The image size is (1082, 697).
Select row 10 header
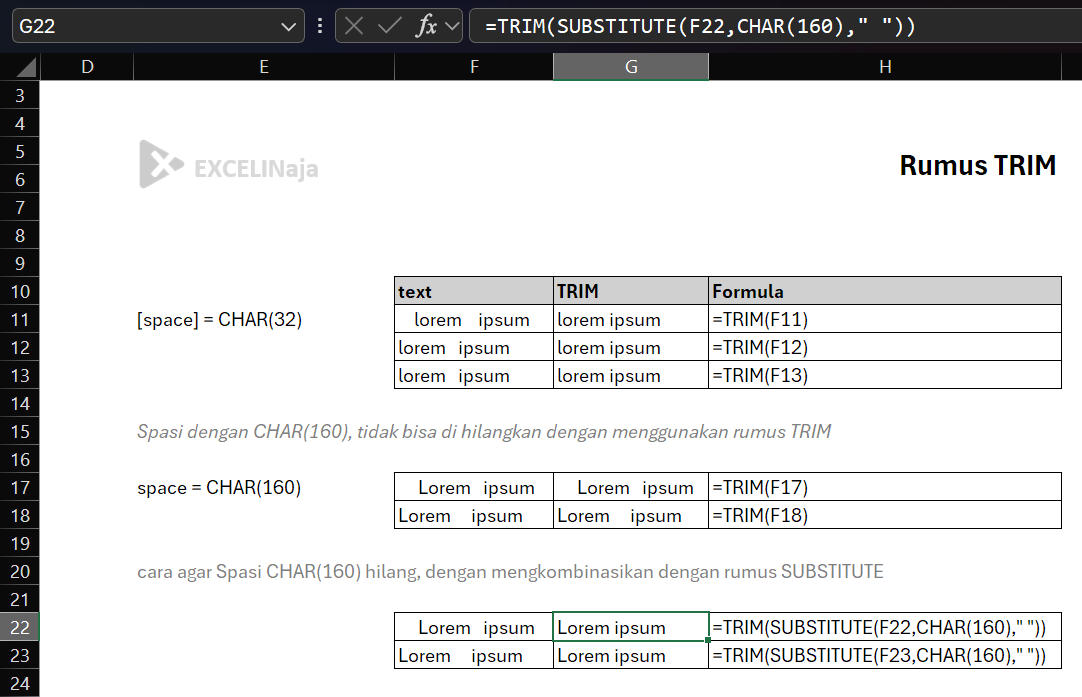click(x=19, y=291)
